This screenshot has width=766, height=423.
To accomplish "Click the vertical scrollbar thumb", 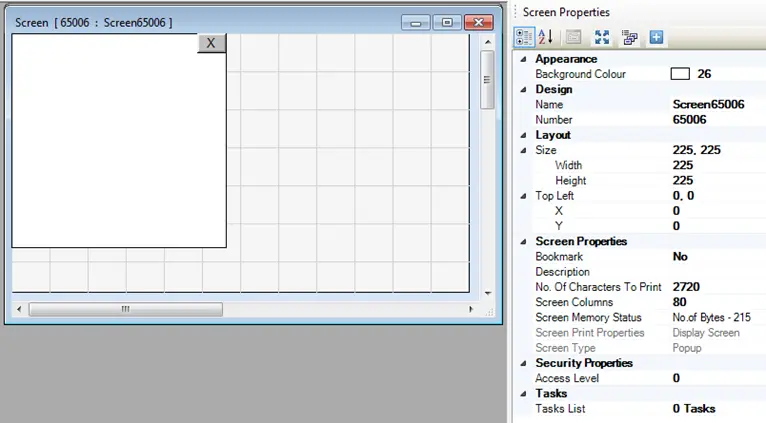I will coord(487,80).
